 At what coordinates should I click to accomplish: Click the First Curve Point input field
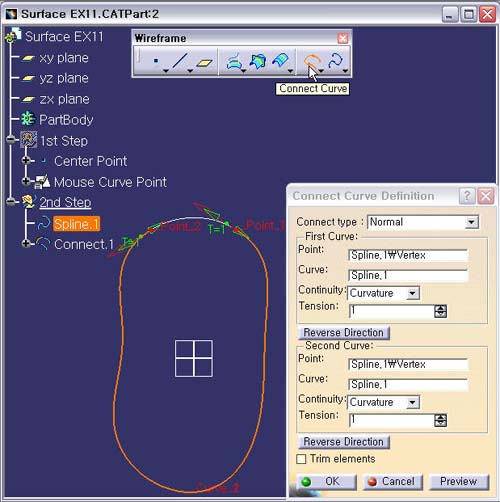click(x=408, y=255)
